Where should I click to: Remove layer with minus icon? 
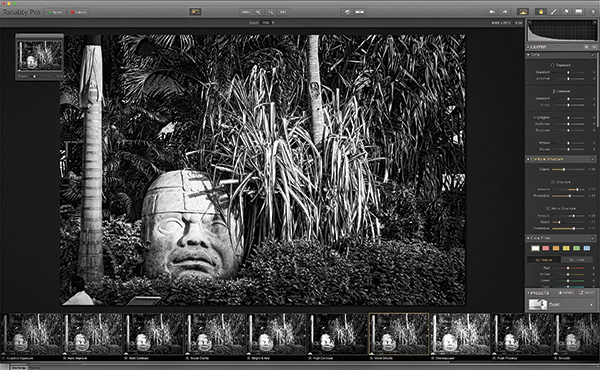594,47
